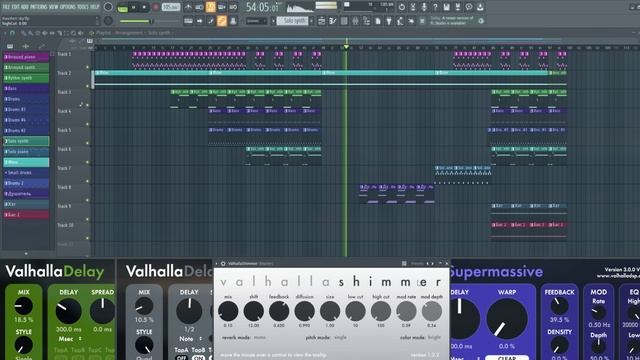Toggle typing keyboard to piano icon
Image resolution: width=640 pixels, height=360 pixels.
click(x=188, y=21)
